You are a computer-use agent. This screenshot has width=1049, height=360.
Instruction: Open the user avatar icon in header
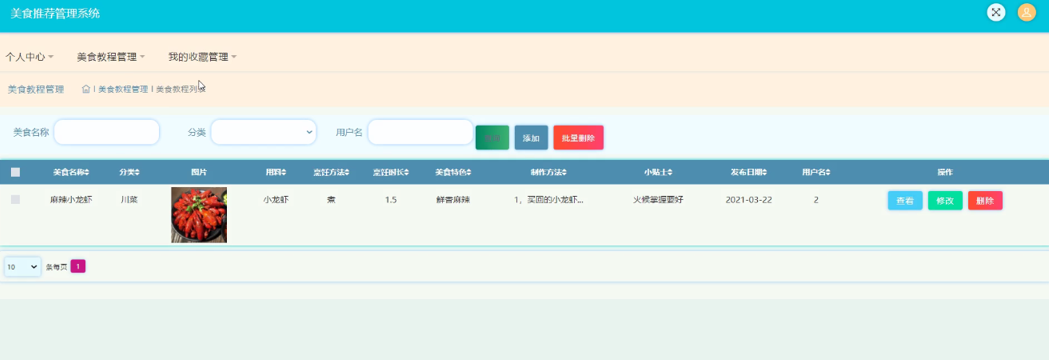(x=1026, y=13)
